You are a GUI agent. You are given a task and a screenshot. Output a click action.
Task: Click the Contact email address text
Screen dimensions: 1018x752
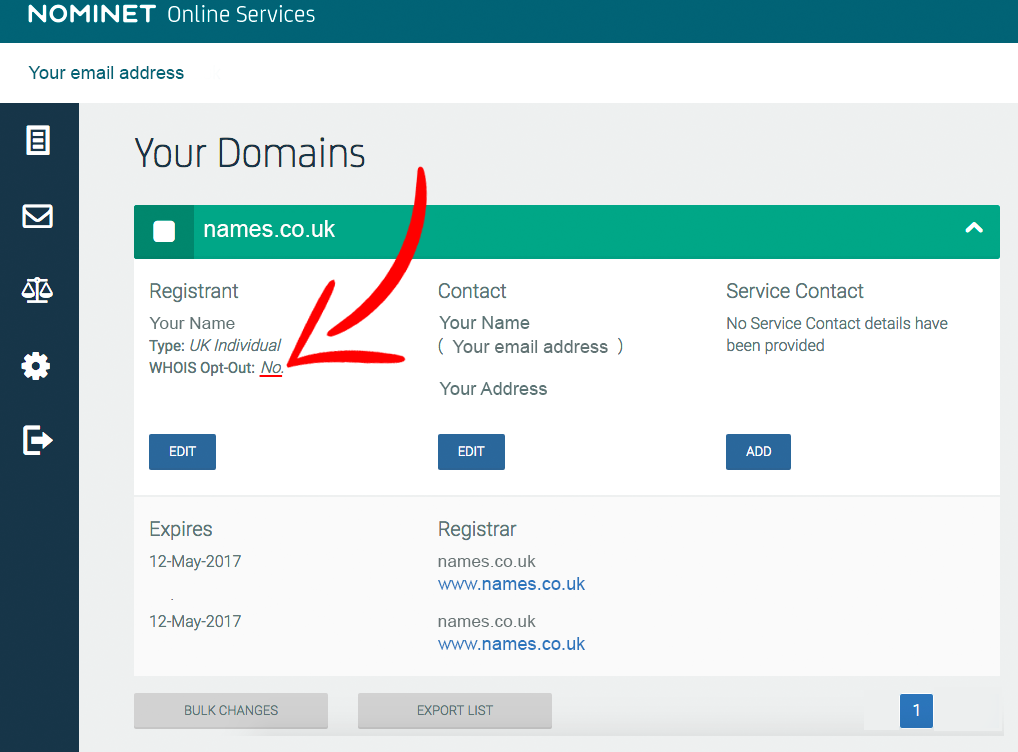tap(530, 347)
